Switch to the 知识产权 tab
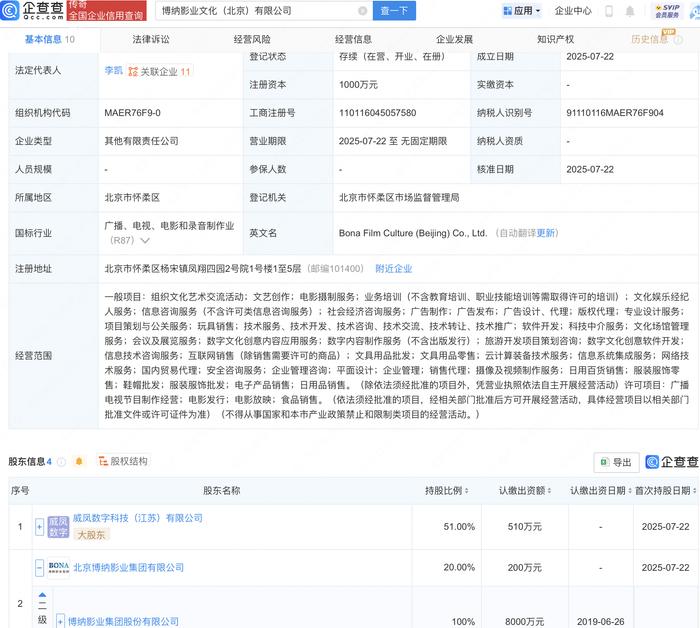This screenshot has height=628, width=700. click(556, 39)
